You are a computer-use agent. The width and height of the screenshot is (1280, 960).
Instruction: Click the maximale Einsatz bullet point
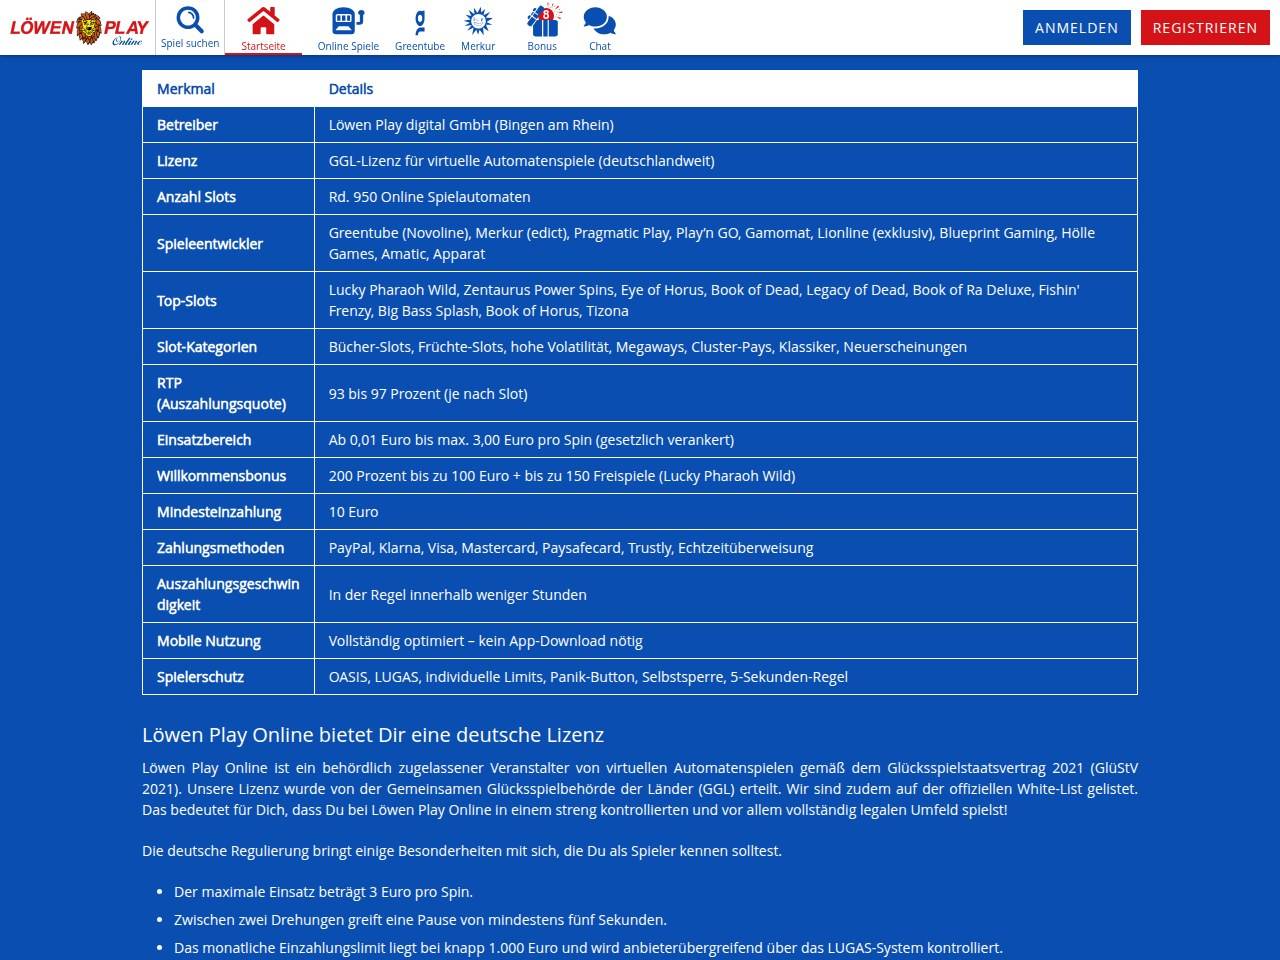(x=323, y=892)
